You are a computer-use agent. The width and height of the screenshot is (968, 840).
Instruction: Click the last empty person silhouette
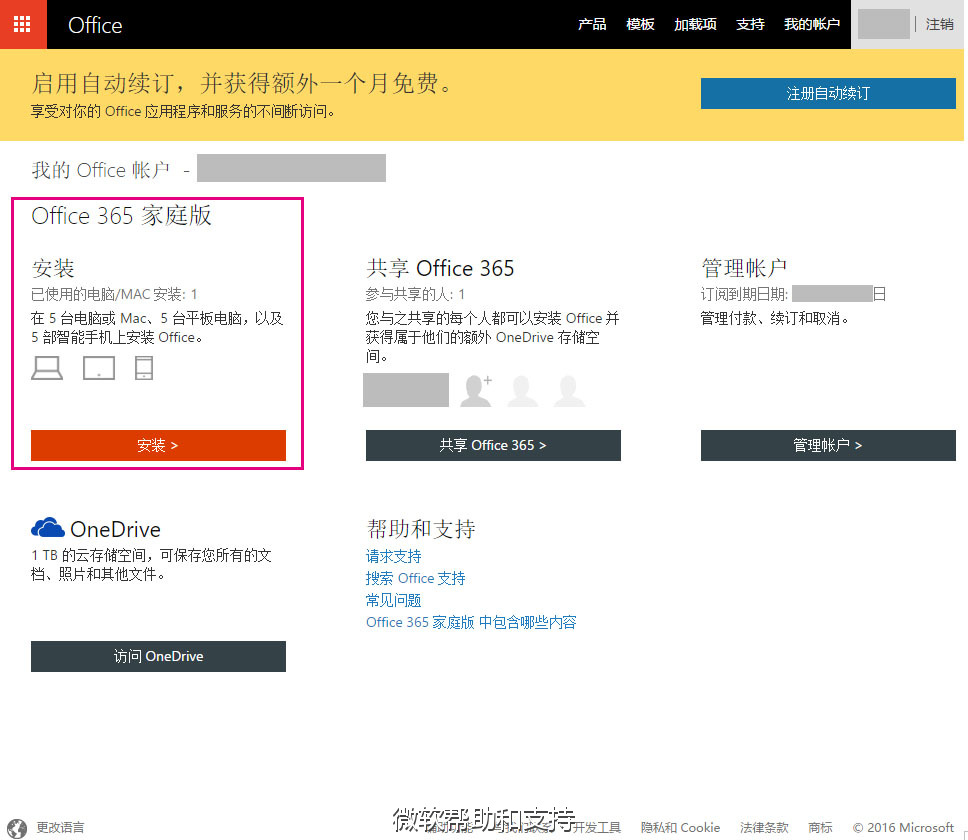569,390
